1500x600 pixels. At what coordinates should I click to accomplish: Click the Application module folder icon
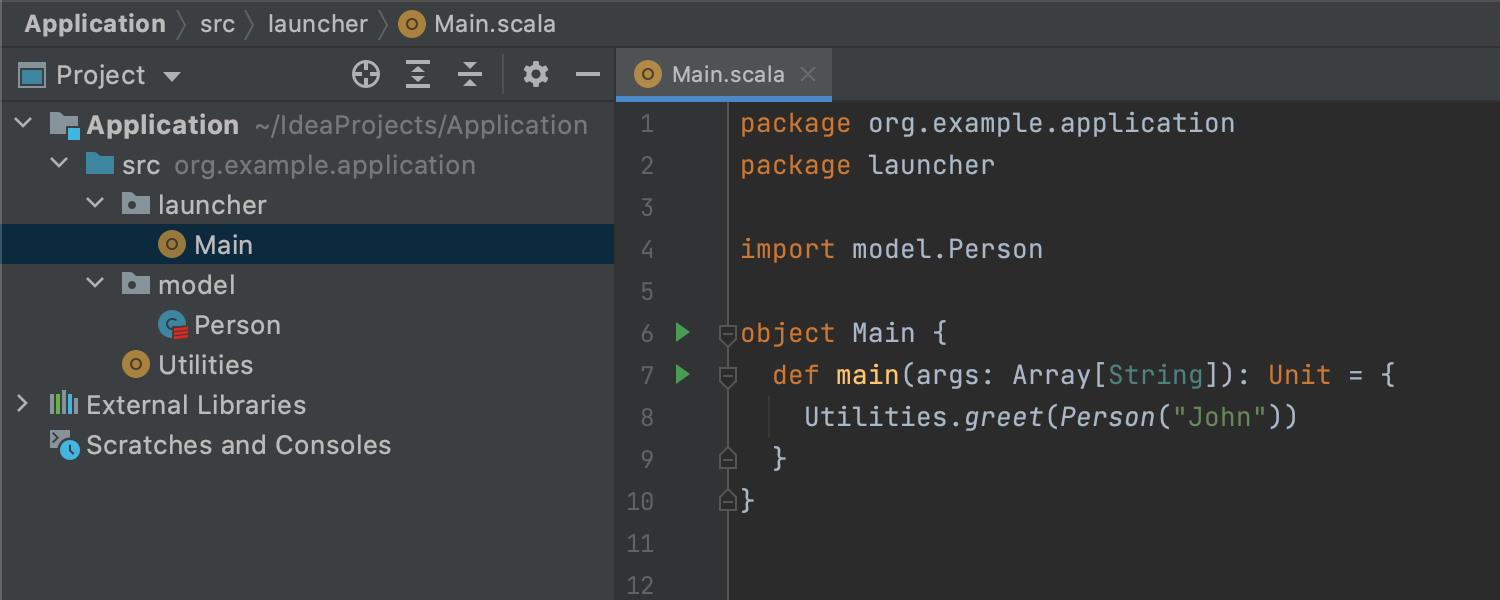point(64,125)
